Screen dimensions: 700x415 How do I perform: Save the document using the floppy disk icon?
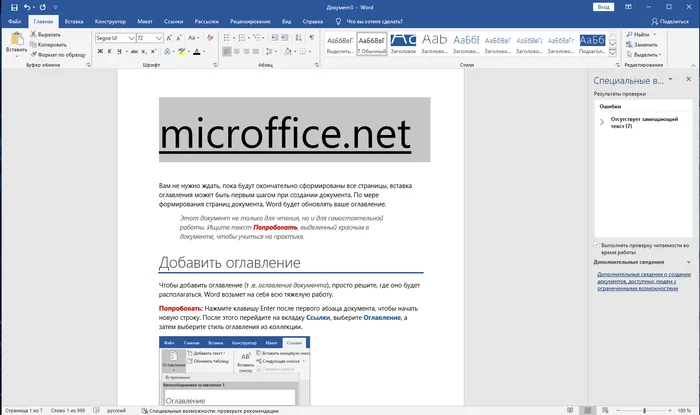[14, 7]
